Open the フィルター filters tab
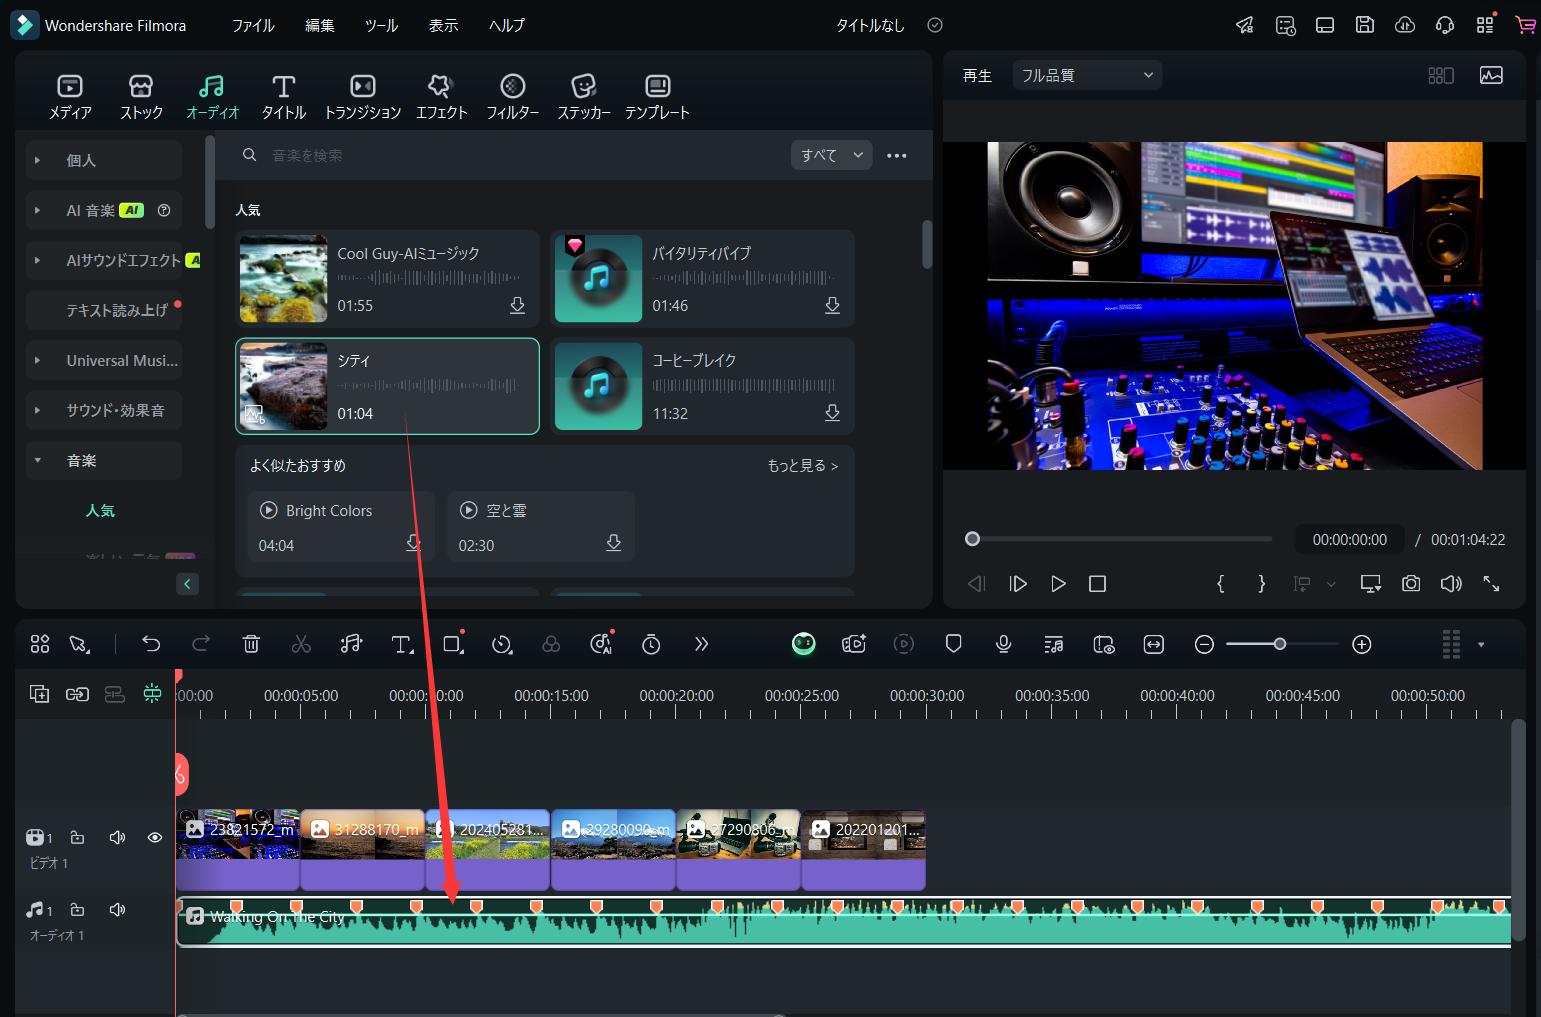 [x=512, y=97]
